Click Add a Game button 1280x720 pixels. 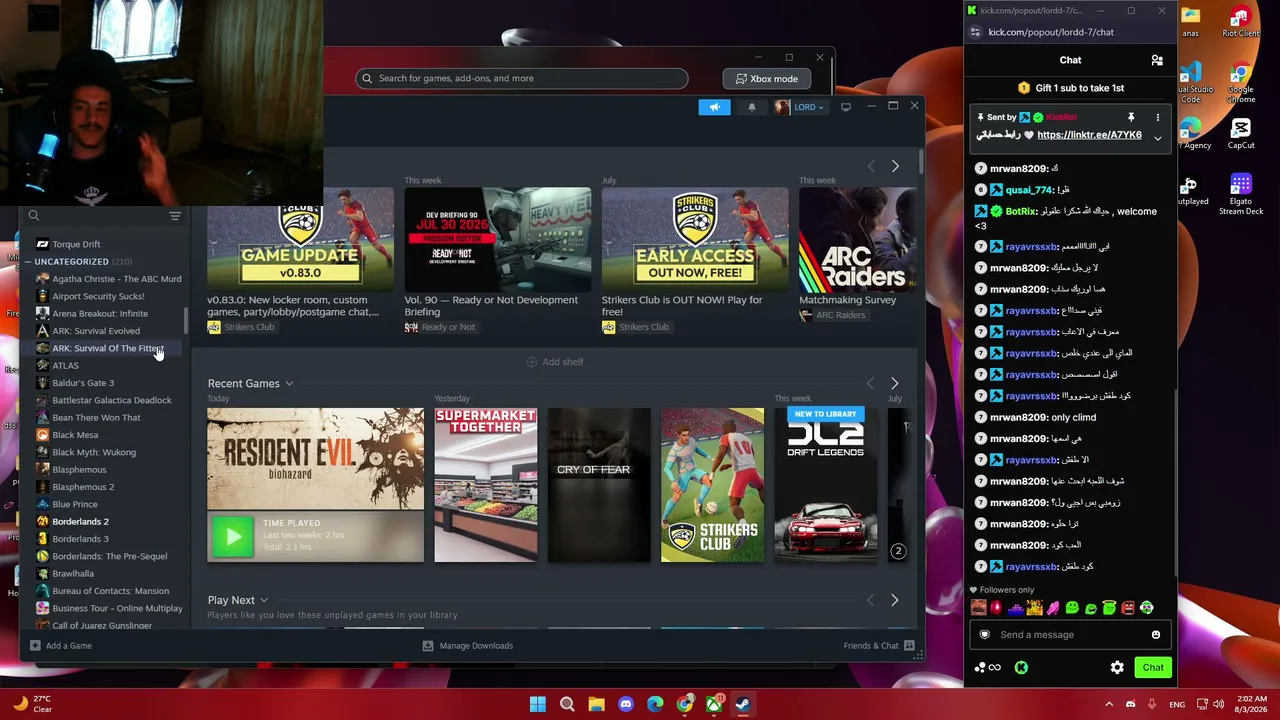pyautogui.click(x=61, y=646)
